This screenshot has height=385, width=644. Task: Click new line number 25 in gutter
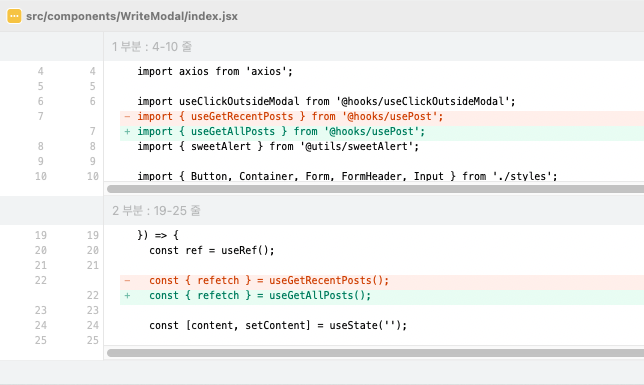[x=92, y=340]
